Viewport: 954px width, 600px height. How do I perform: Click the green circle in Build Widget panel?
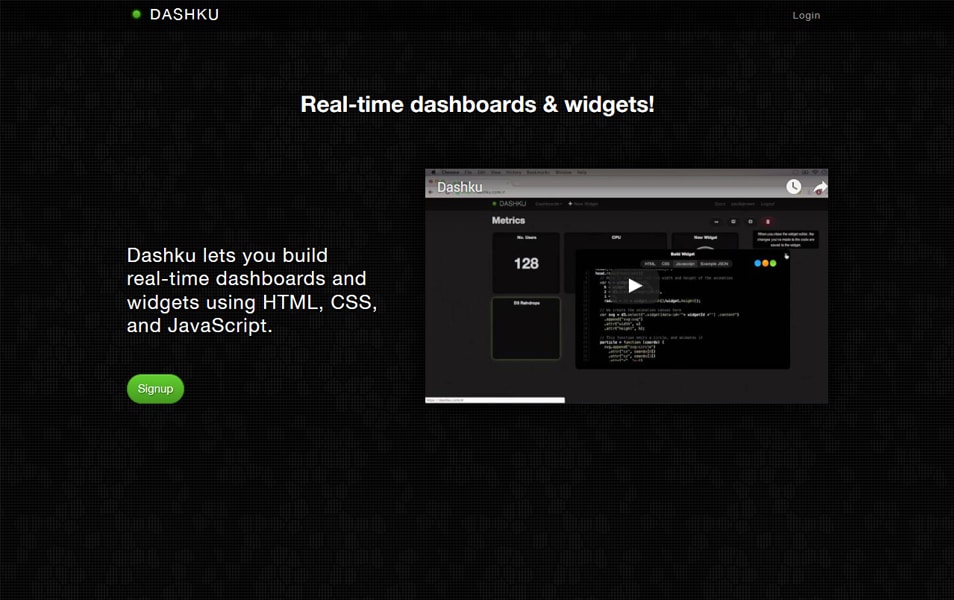pyautogui.click(x=773, y=264)
